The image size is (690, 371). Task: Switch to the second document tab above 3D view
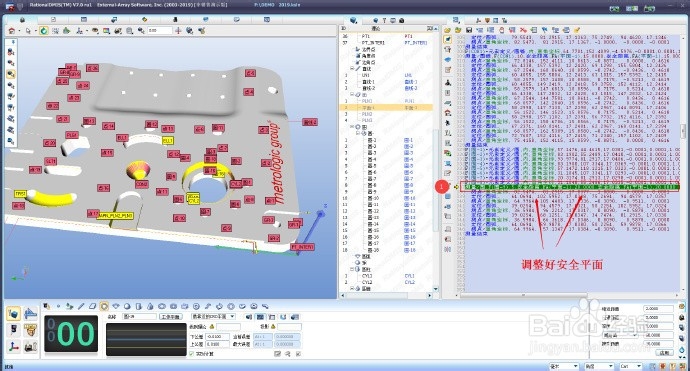(x=53, y=20)
